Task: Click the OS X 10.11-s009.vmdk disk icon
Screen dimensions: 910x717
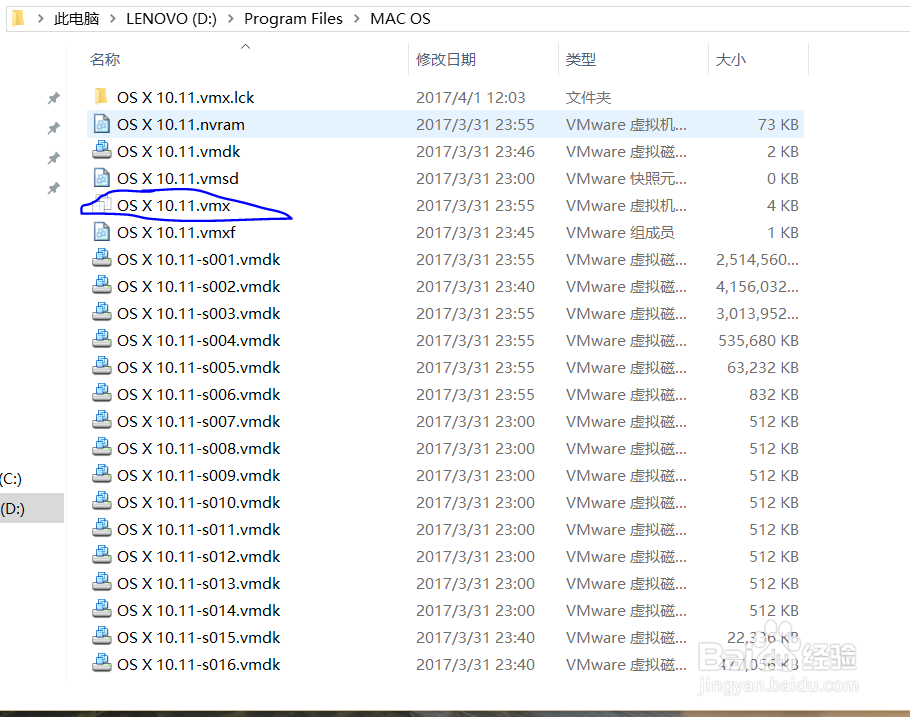Action: 102,474
